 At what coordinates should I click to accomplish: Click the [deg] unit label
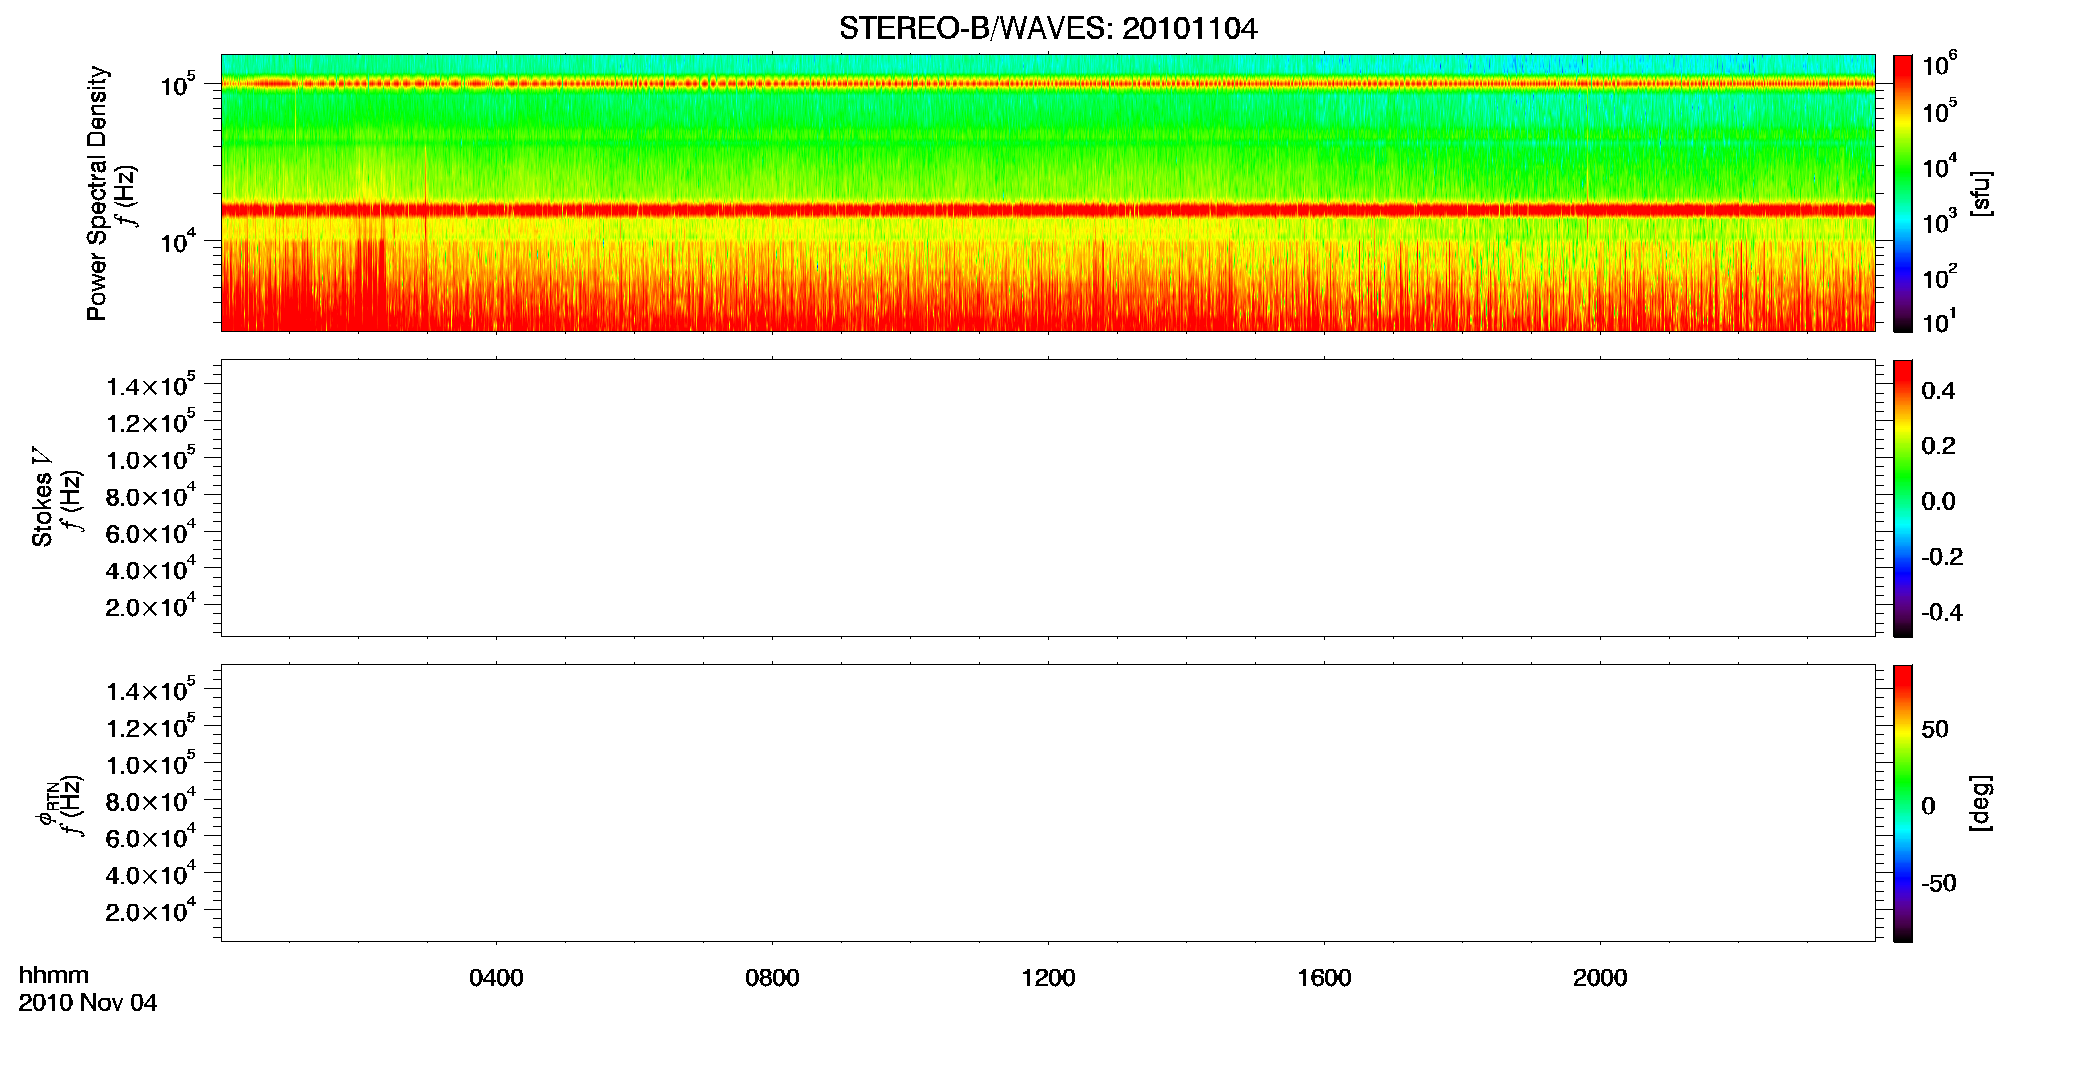click(1980, 803)
